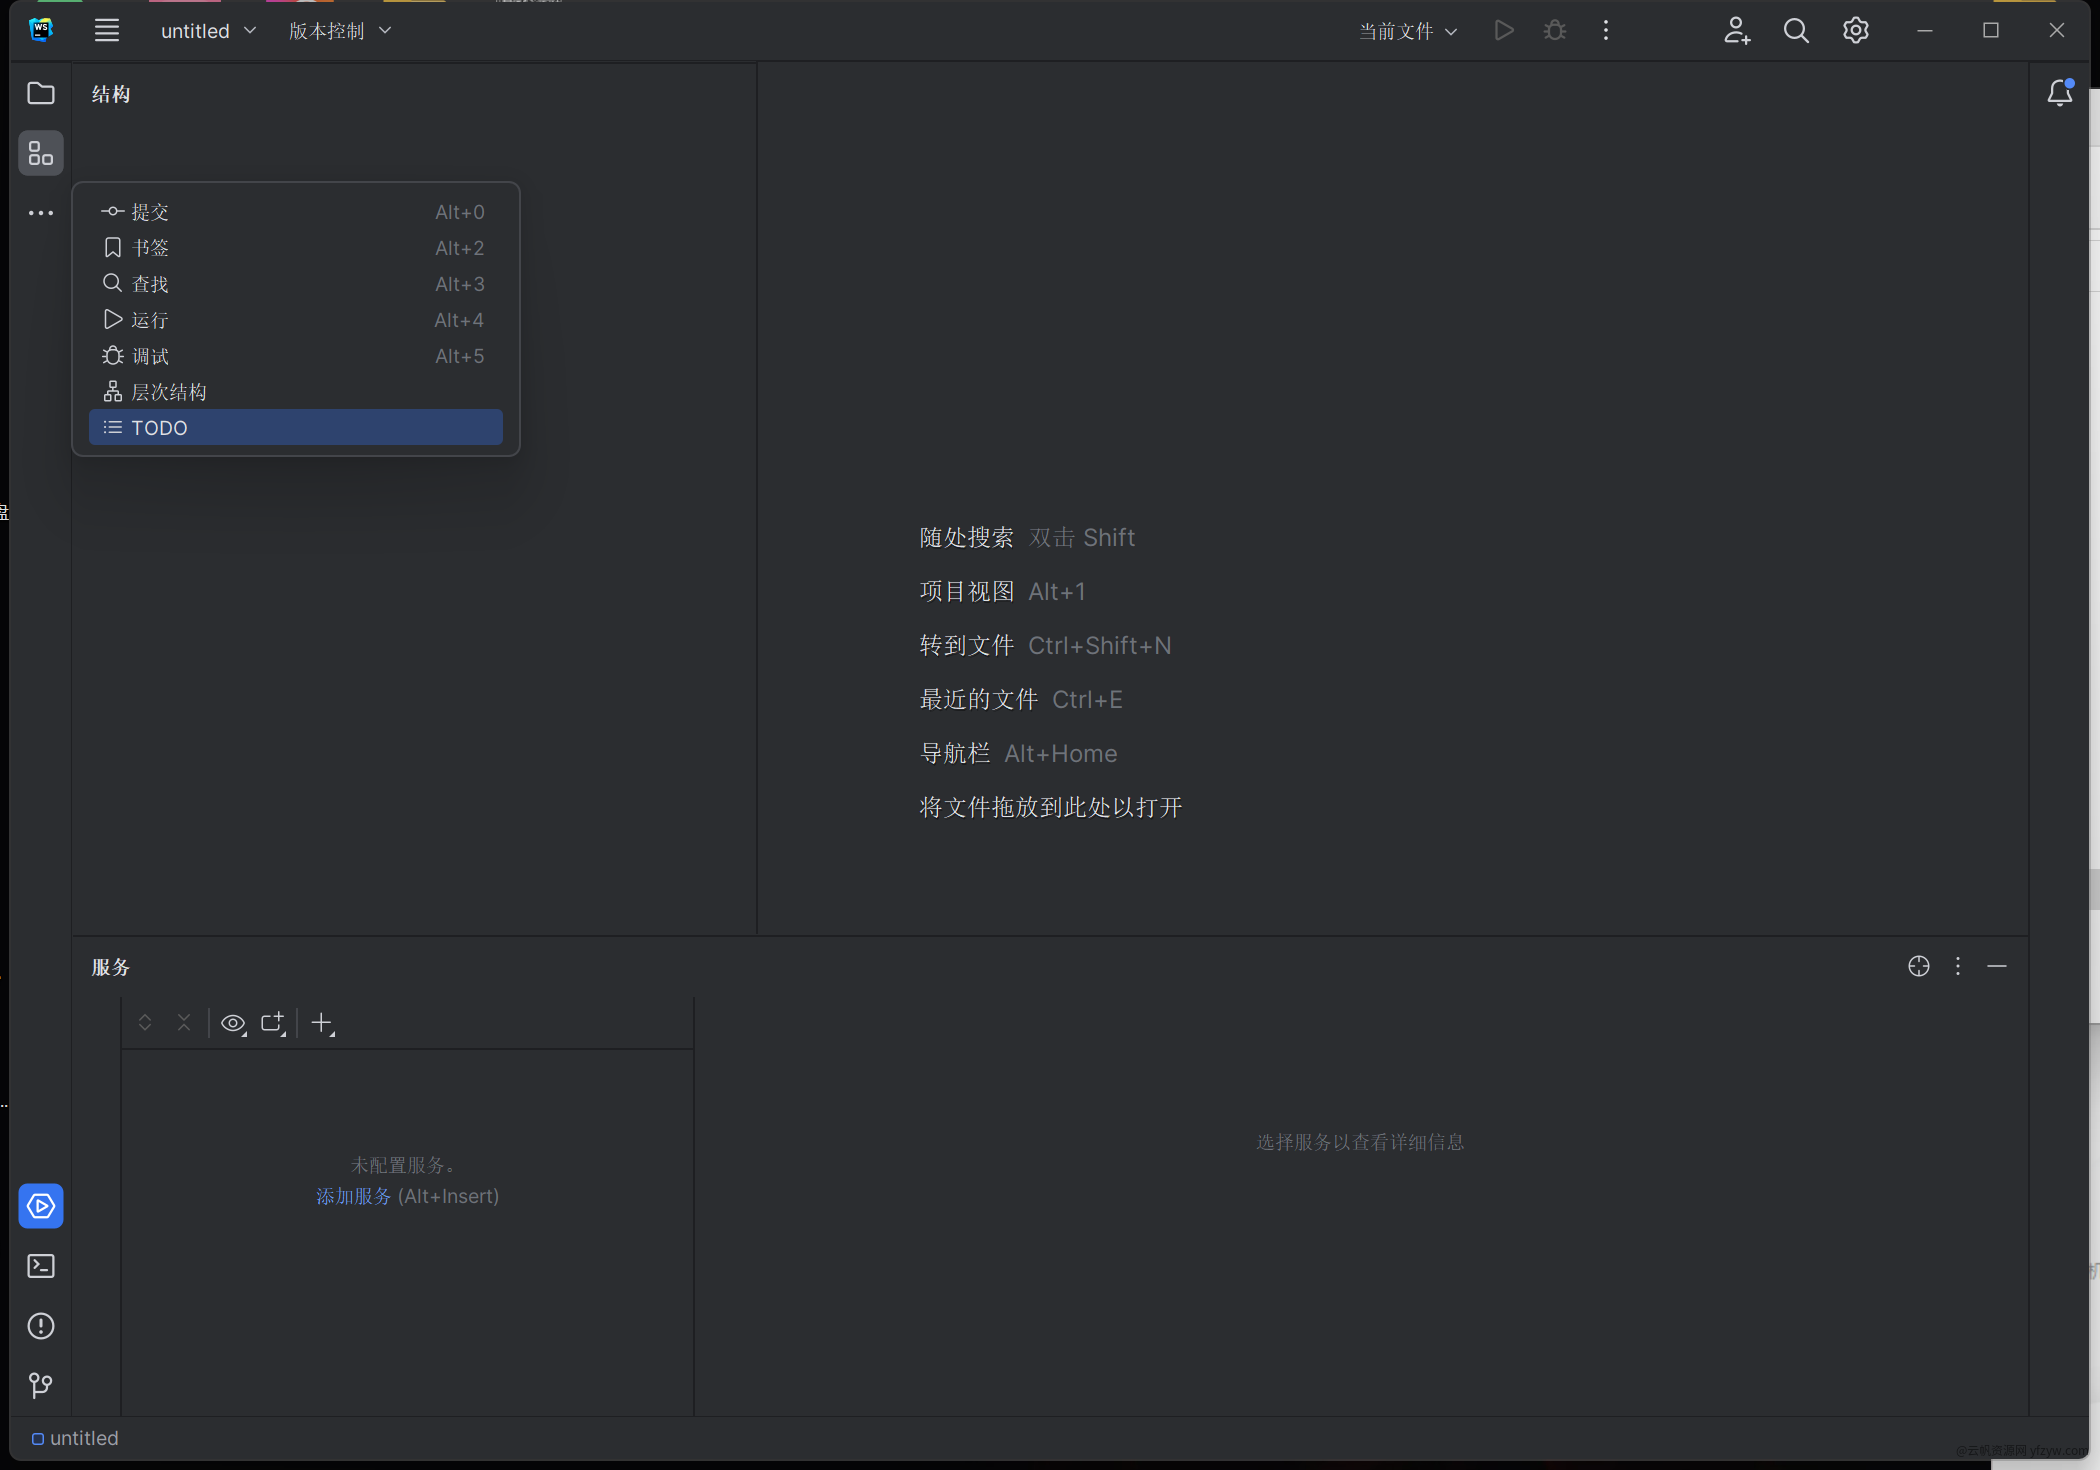Click the version control icon in toolbar
The image size is (2100, 1470).
pyautogui.click(x=326, y=30)
